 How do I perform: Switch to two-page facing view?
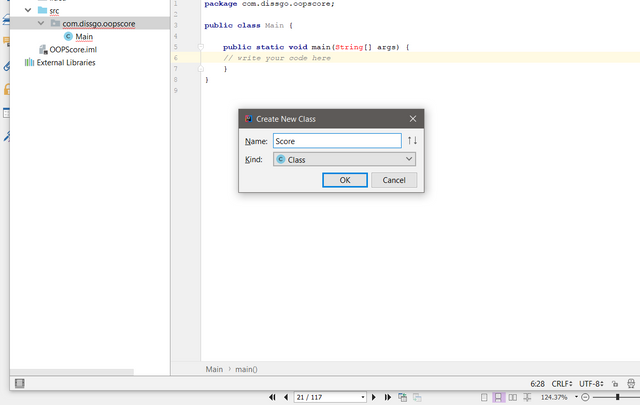point(513,397)
